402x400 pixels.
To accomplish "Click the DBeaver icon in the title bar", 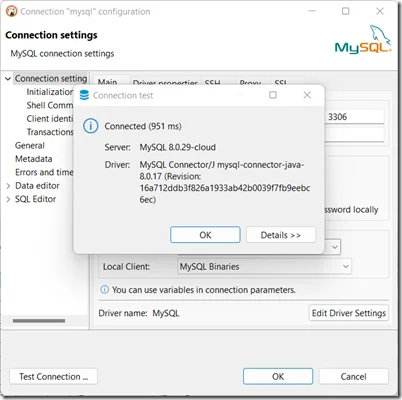I will [x=11, y=11].
